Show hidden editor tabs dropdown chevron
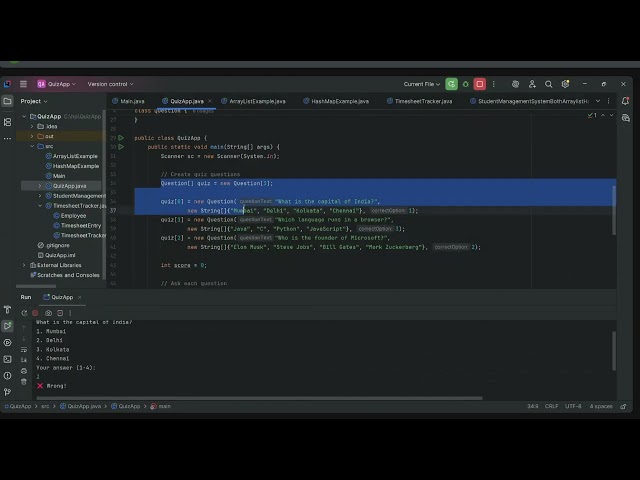The height and width of the screenshot is (480, 640). 598,101
